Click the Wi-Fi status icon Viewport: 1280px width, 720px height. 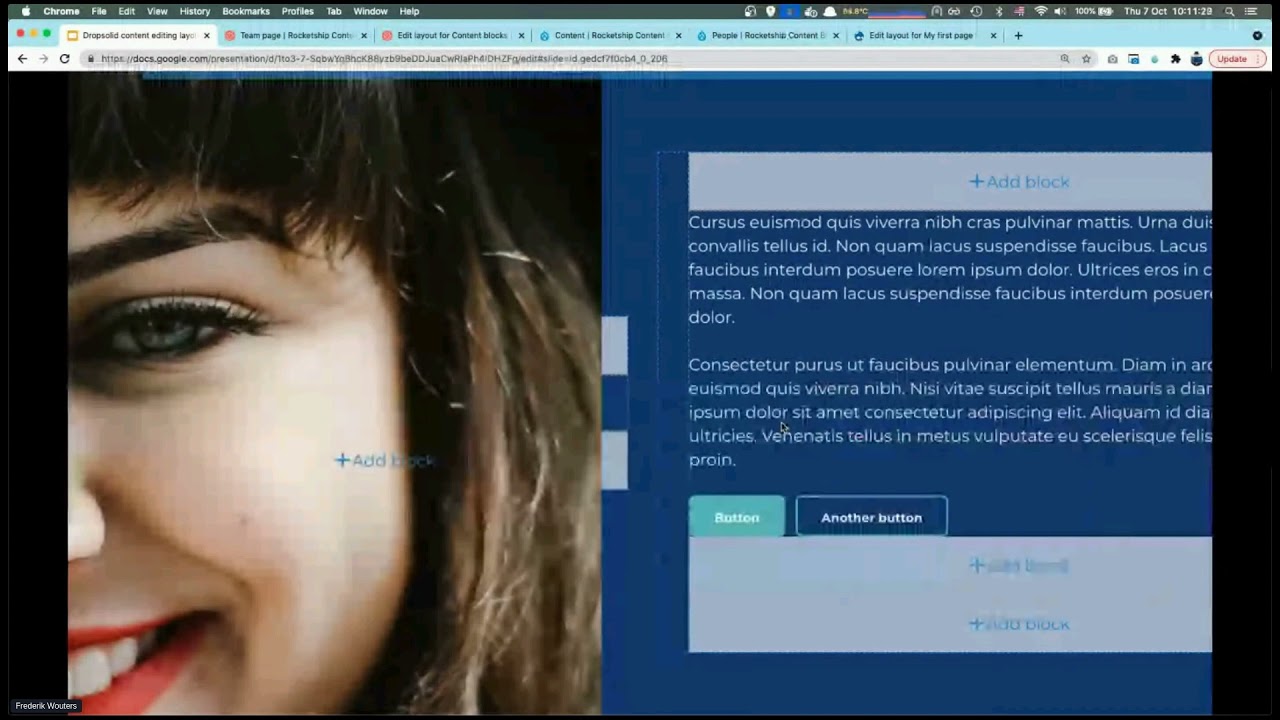point(1041,11)
